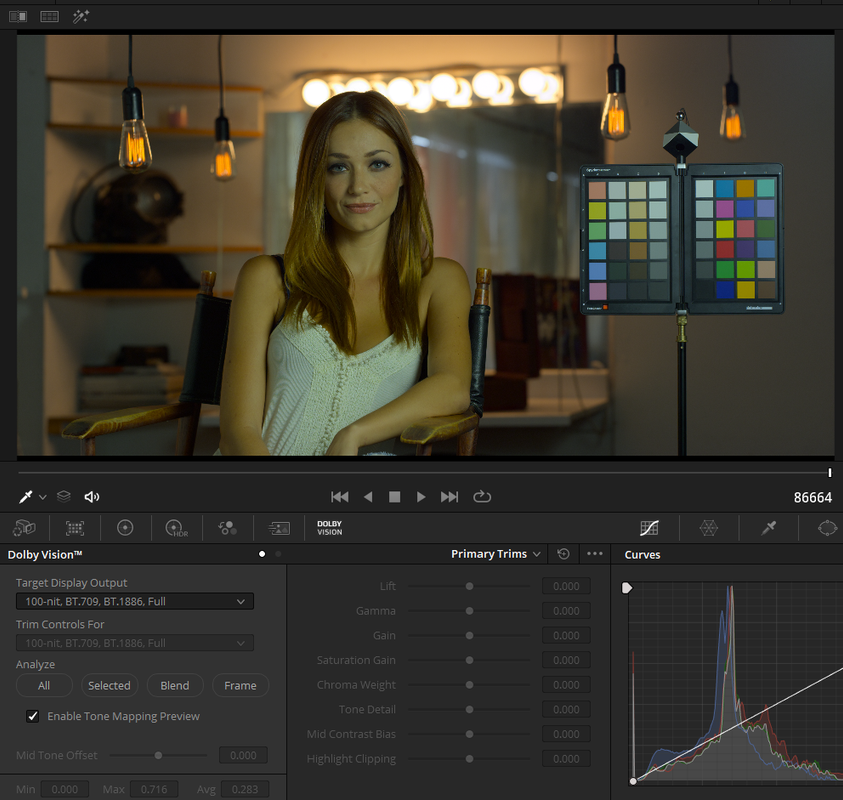Expand the Target Display Output dropdown
Screen dimensions: 843x800
pyautogui.click(x=135, y=601)
